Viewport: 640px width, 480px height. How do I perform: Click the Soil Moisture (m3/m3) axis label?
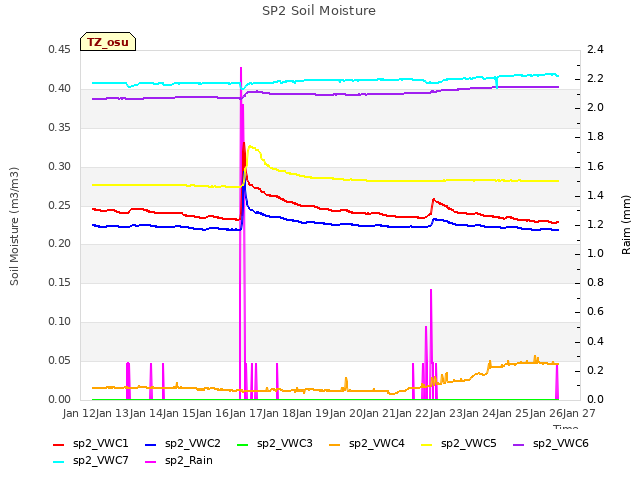point(14,226)
